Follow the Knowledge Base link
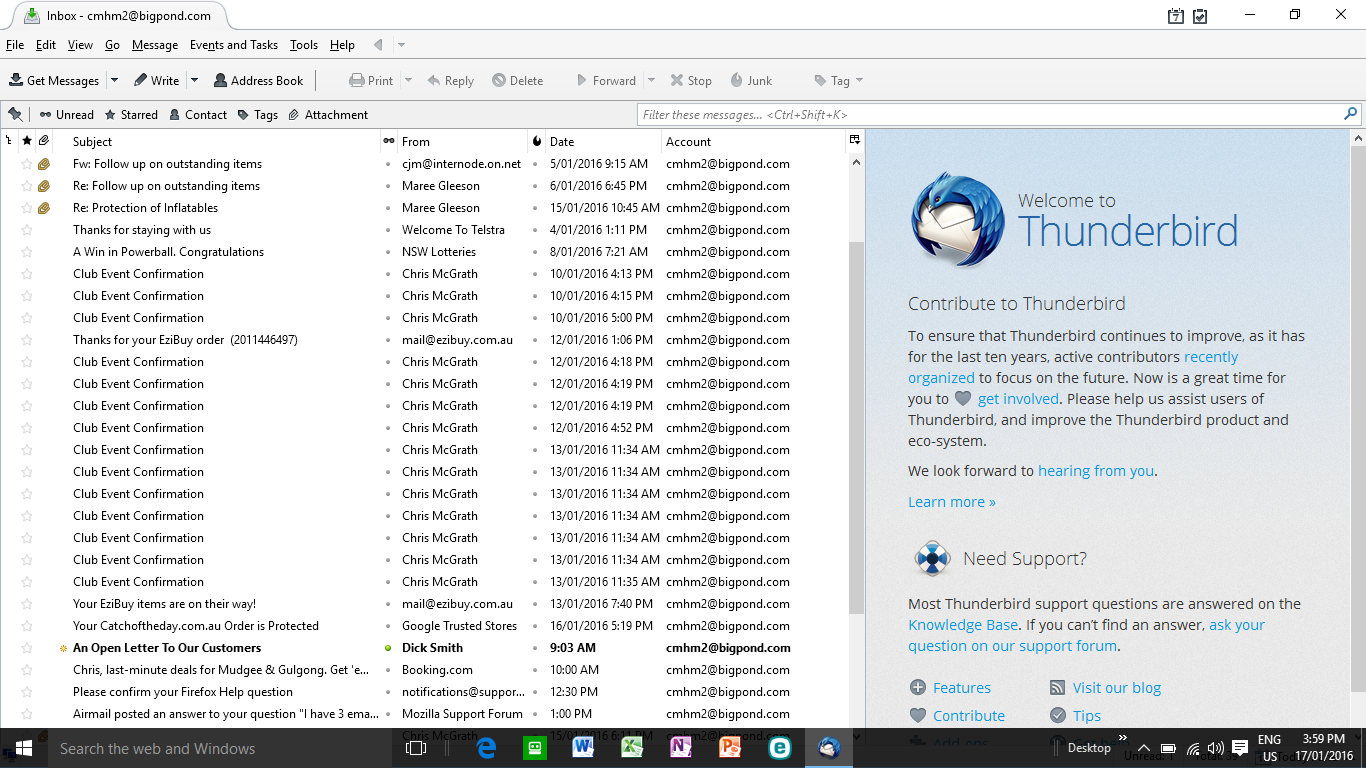The width and height of the screenshot is (1366, 768). click(962, 625)
